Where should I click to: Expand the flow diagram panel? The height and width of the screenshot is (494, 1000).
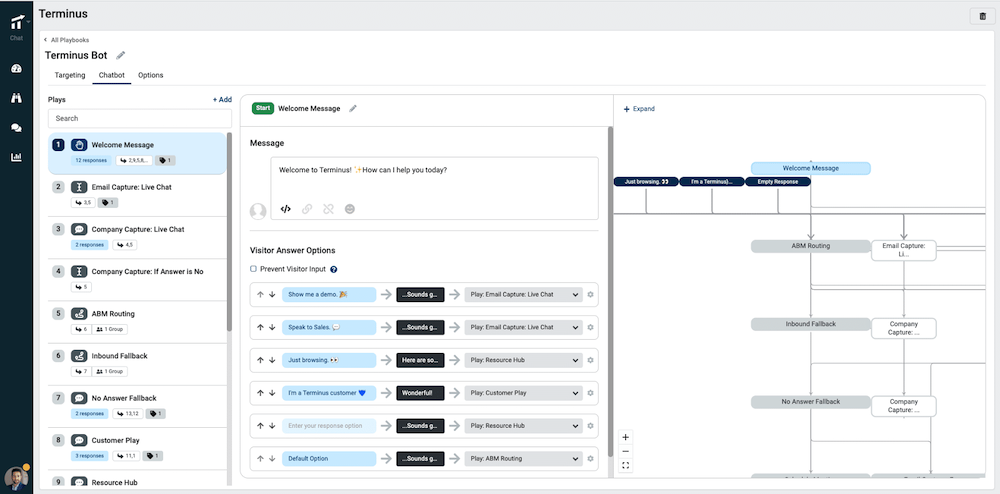pos(639,109)
